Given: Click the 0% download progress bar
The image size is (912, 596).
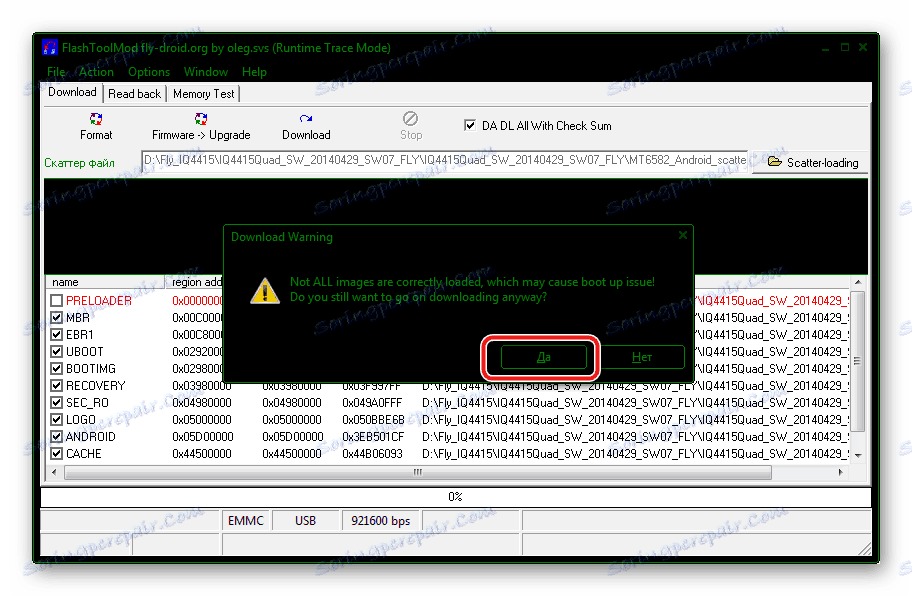Looking at the screenshot, I should [455, 497].
